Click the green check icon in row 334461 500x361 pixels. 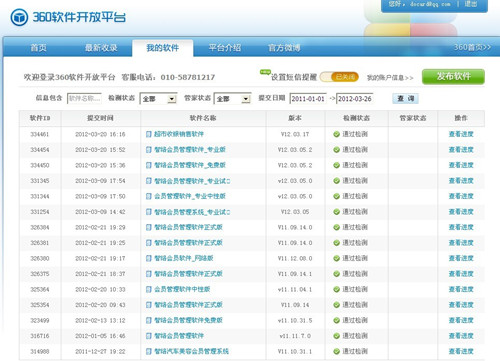(x=337, y=134)
